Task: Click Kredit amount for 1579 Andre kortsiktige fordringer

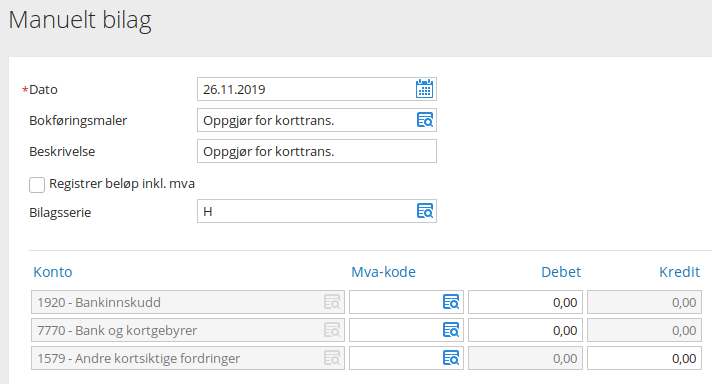Action: (644, 358)
